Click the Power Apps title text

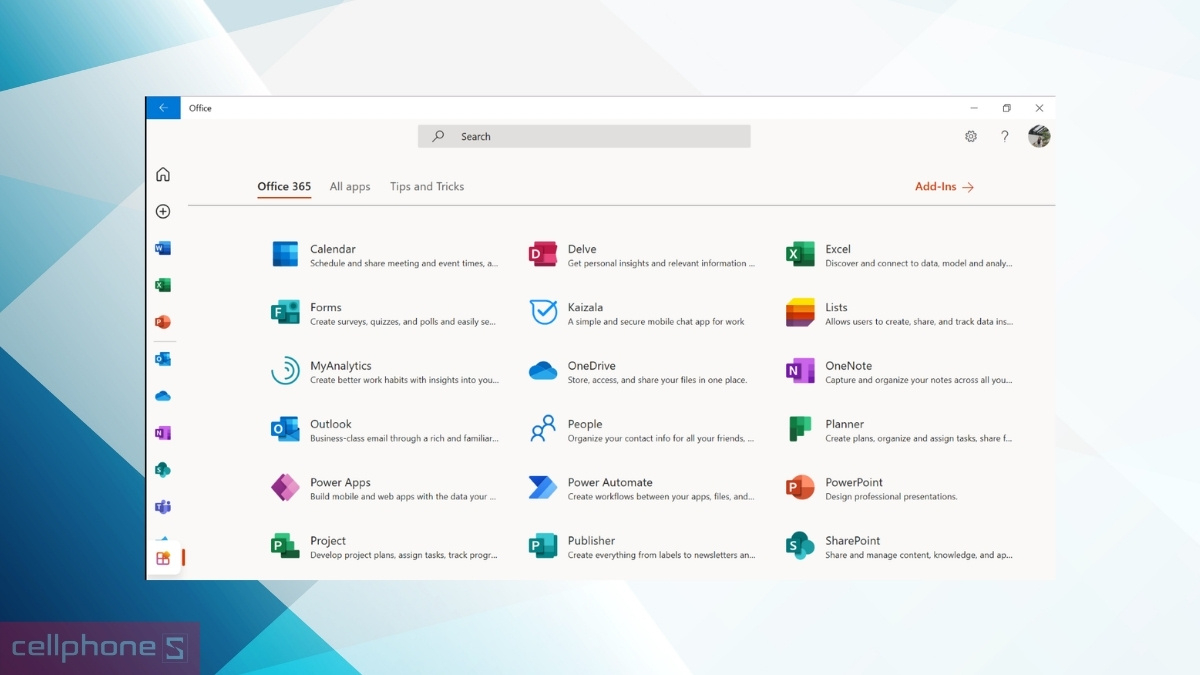[340, 482]
